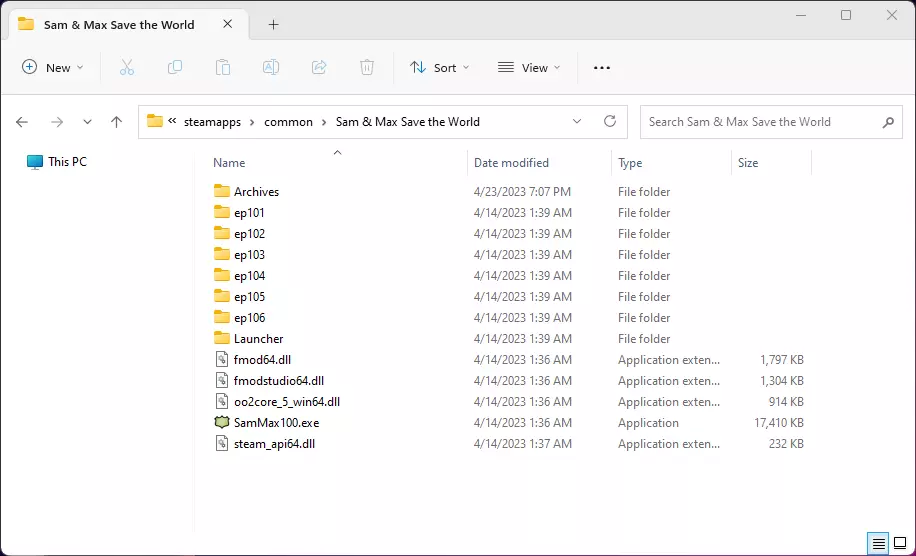Image resolution: width=916 pixels, height=556 pixels.
Task: Click the Paste clipboard icon
Action: [x=223, y=68]
